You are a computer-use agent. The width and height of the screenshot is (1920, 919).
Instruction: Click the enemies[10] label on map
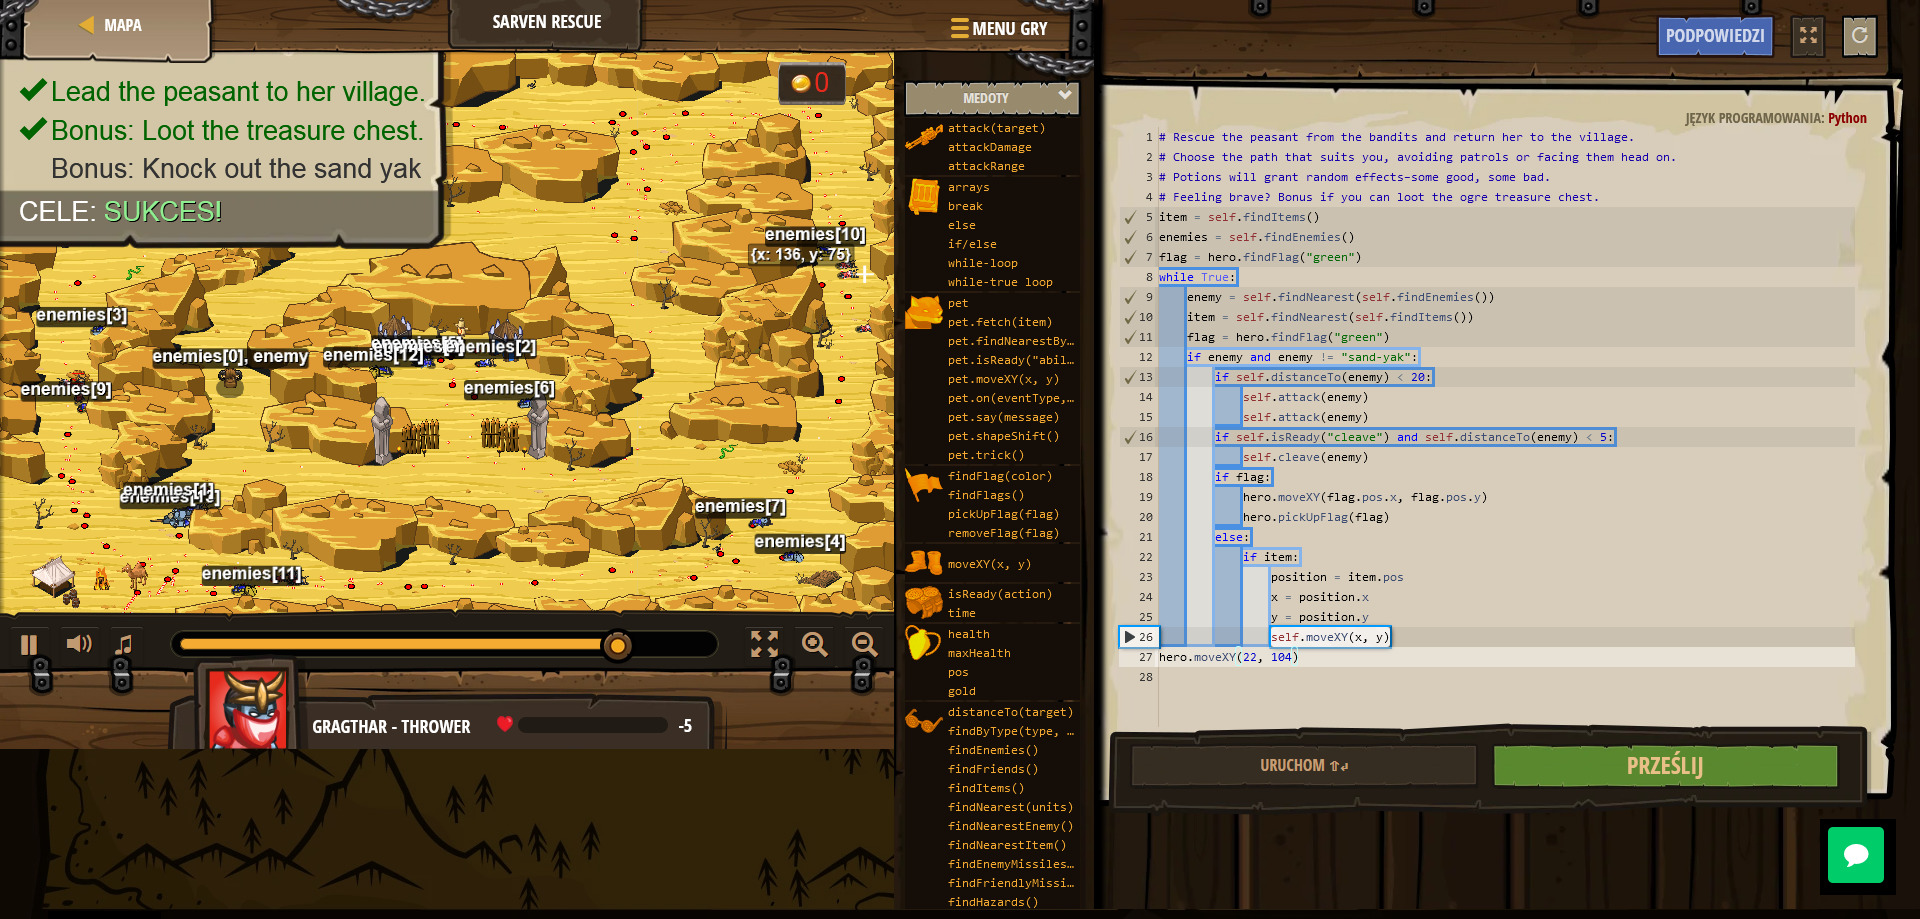tap(815, 234)
